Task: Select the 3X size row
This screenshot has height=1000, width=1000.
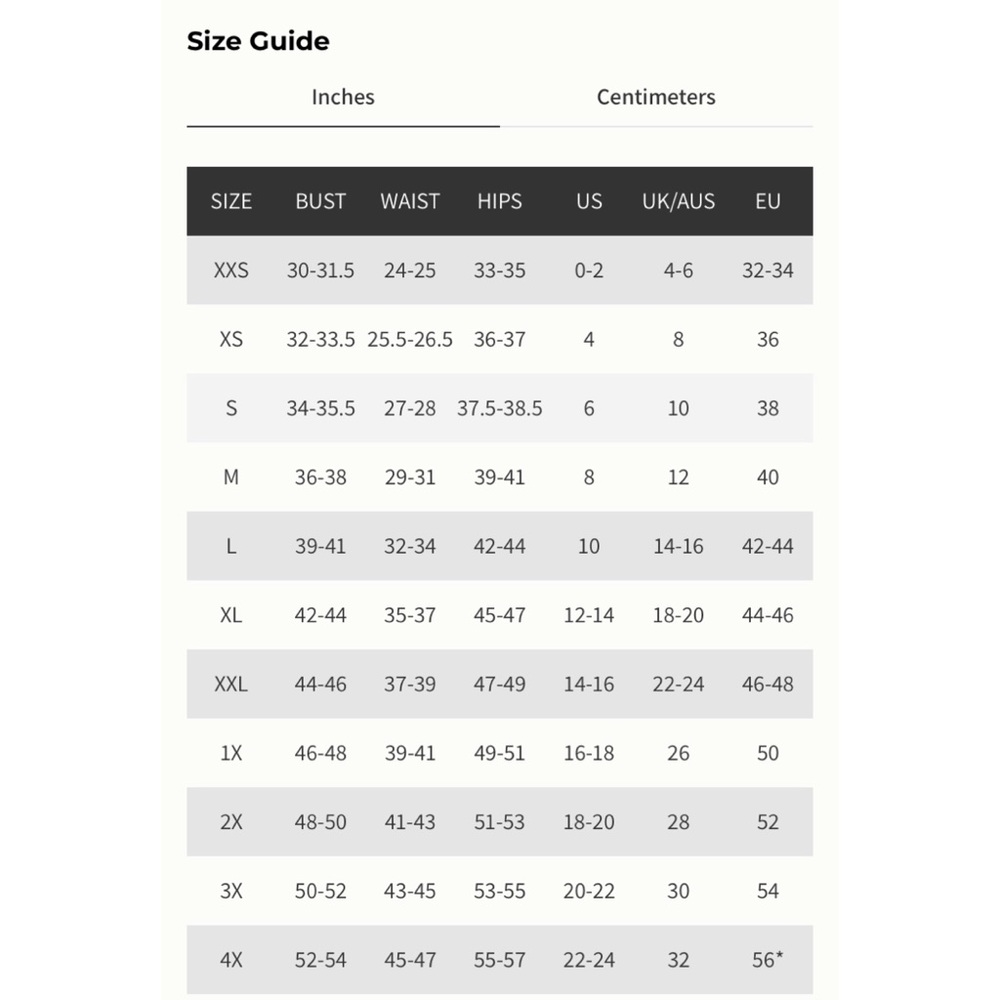Action: point(231,890)
